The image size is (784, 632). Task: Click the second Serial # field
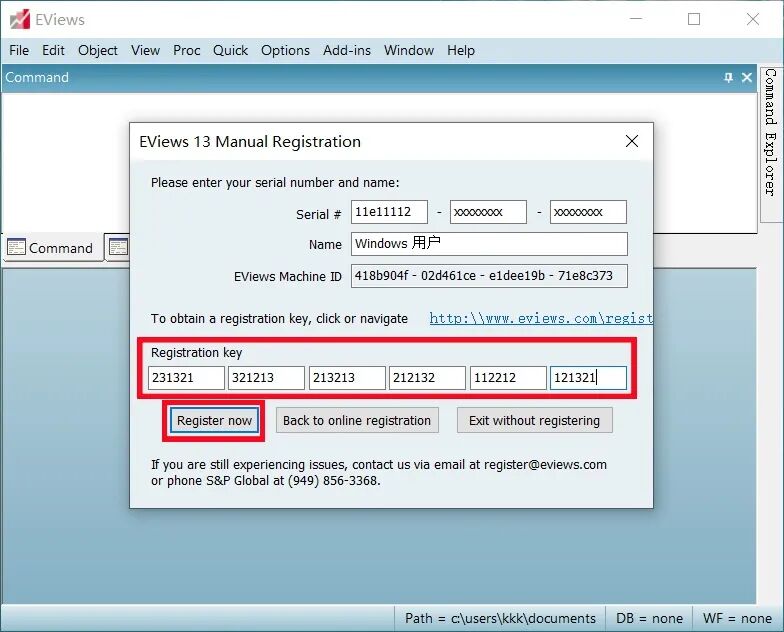(488, 212)
